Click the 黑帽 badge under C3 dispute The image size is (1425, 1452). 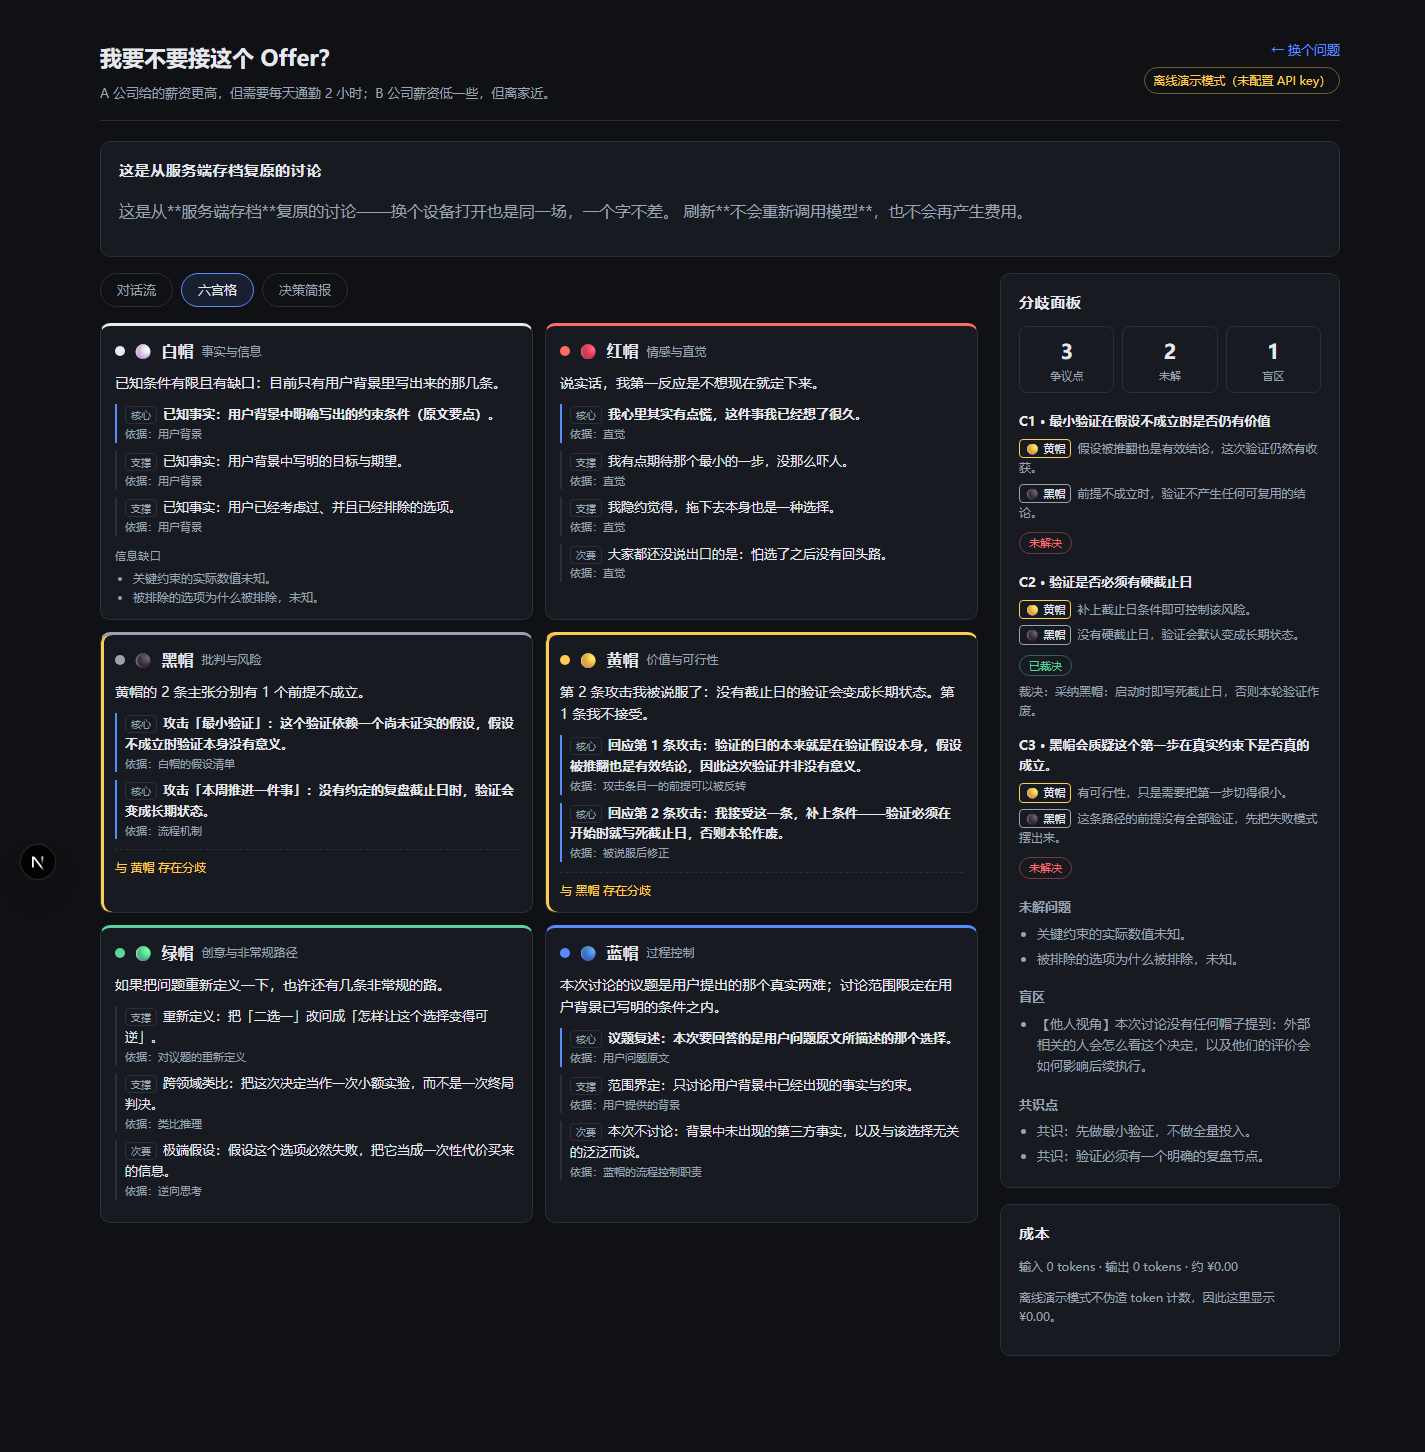[x=1045, y=819]
